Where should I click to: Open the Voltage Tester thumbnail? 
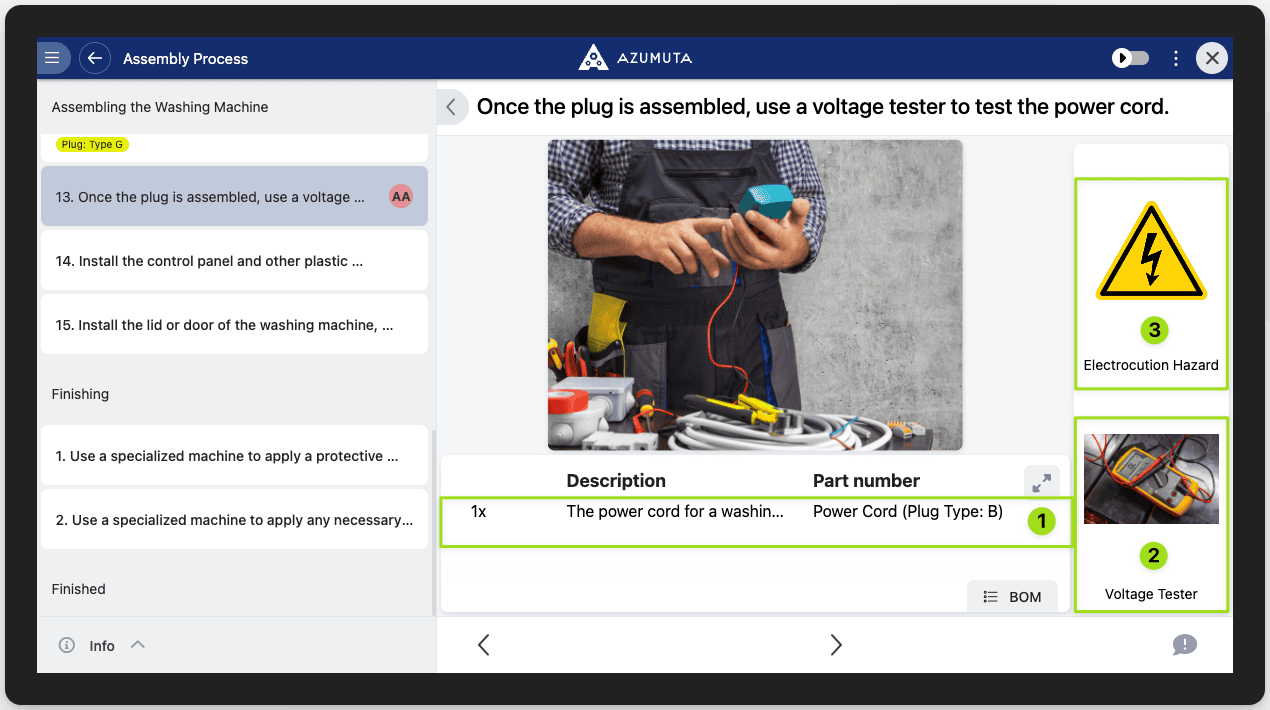pyautogui.click(x=1151, y=479)
